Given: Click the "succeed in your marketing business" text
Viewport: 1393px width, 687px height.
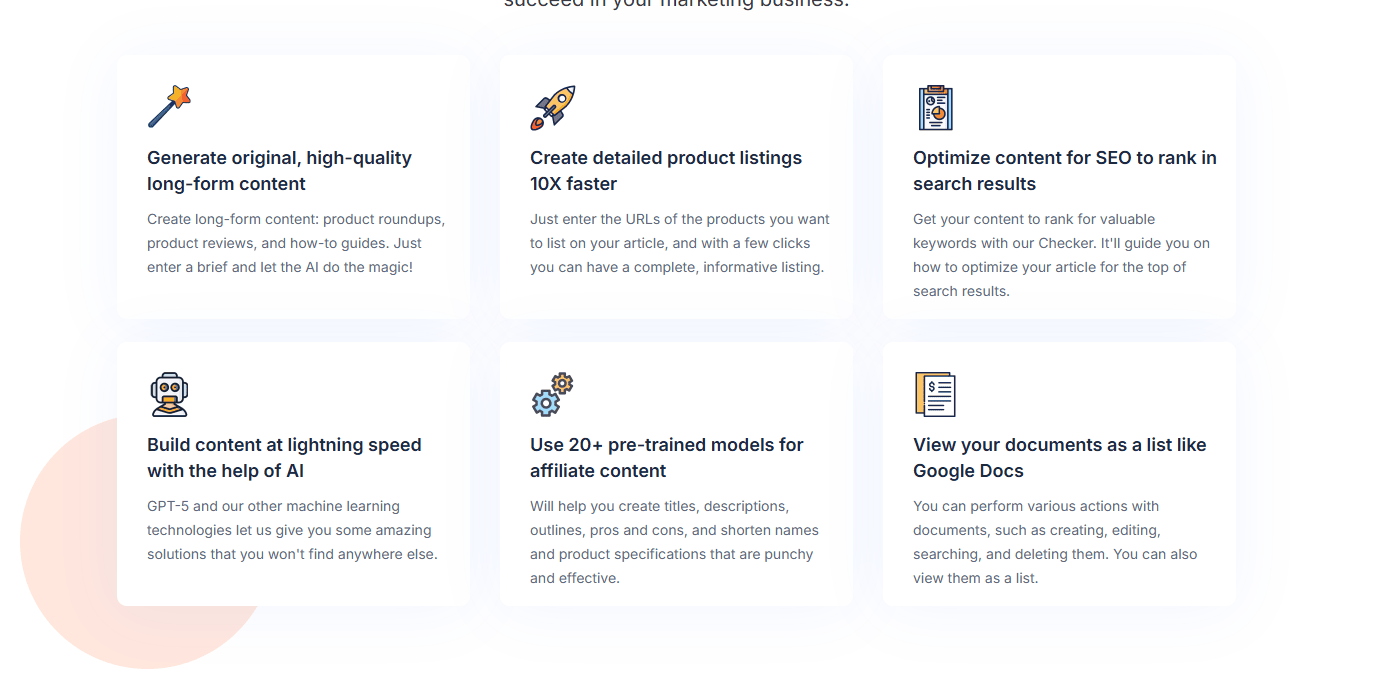Looking at the screenshot, I should [676, 4].
